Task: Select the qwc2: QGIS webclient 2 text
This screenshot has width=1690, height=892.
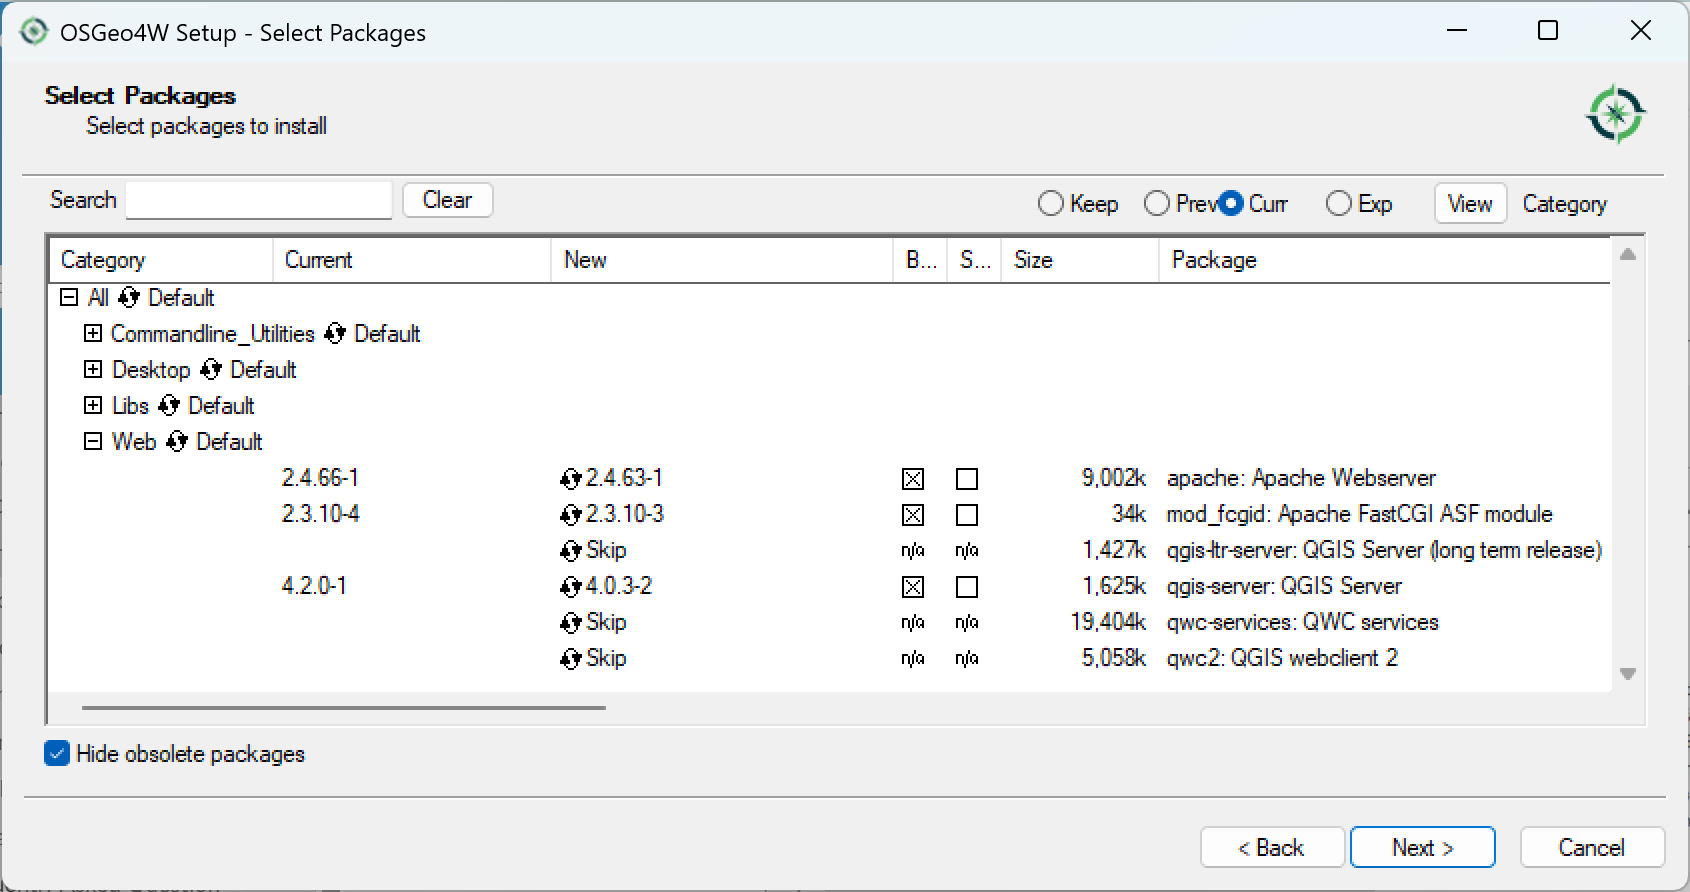Action: point(1282,658)
